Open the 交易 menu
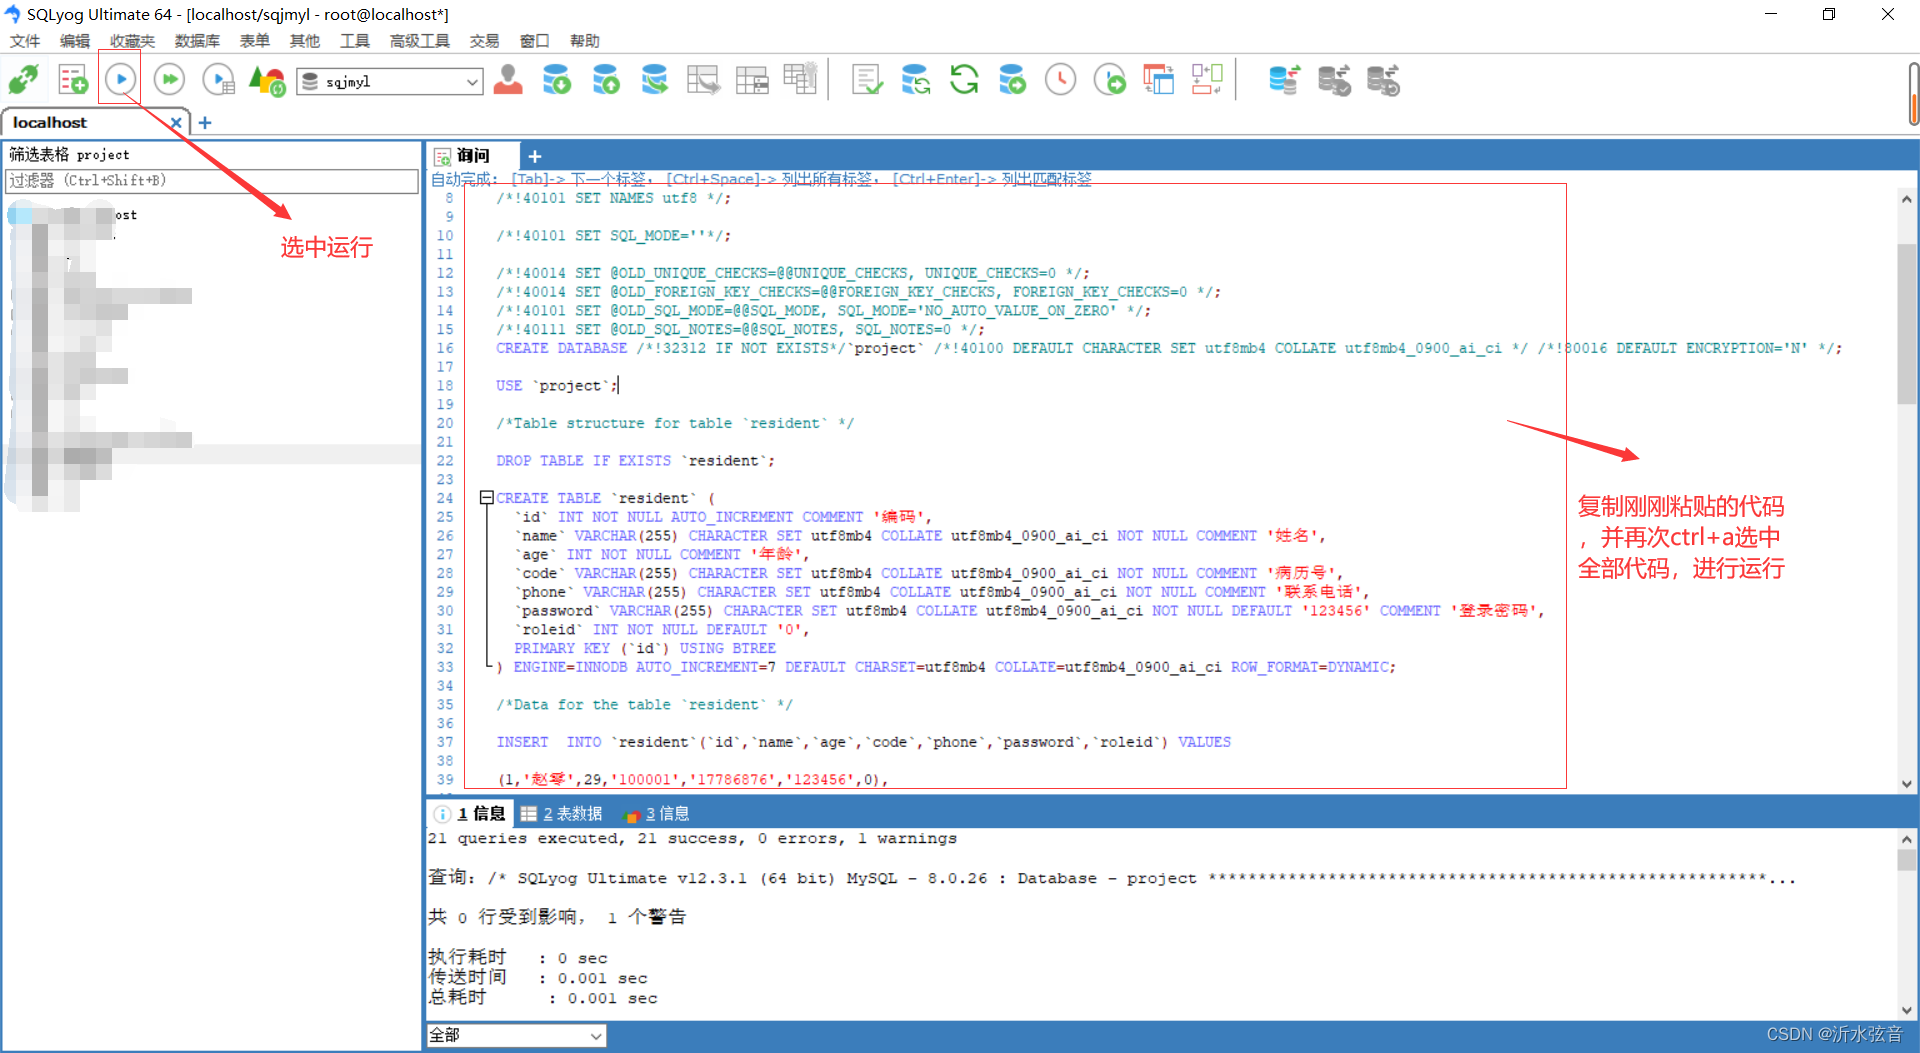The image size is (1920, 1053). (484, 41)
